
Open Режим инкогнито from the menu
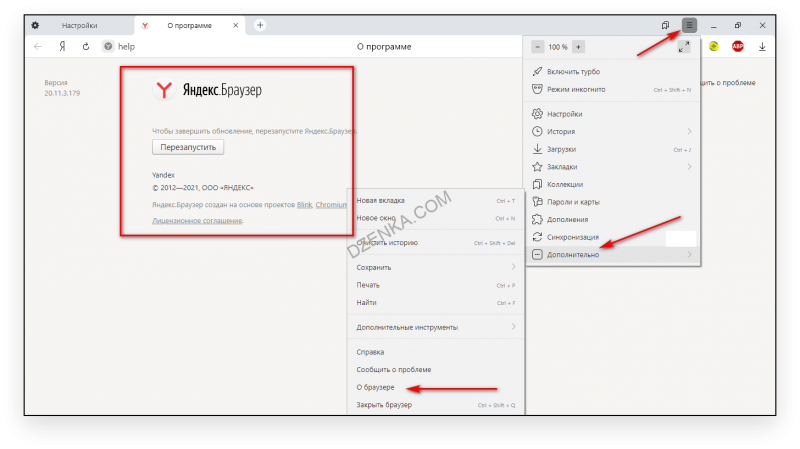[611, 89]
